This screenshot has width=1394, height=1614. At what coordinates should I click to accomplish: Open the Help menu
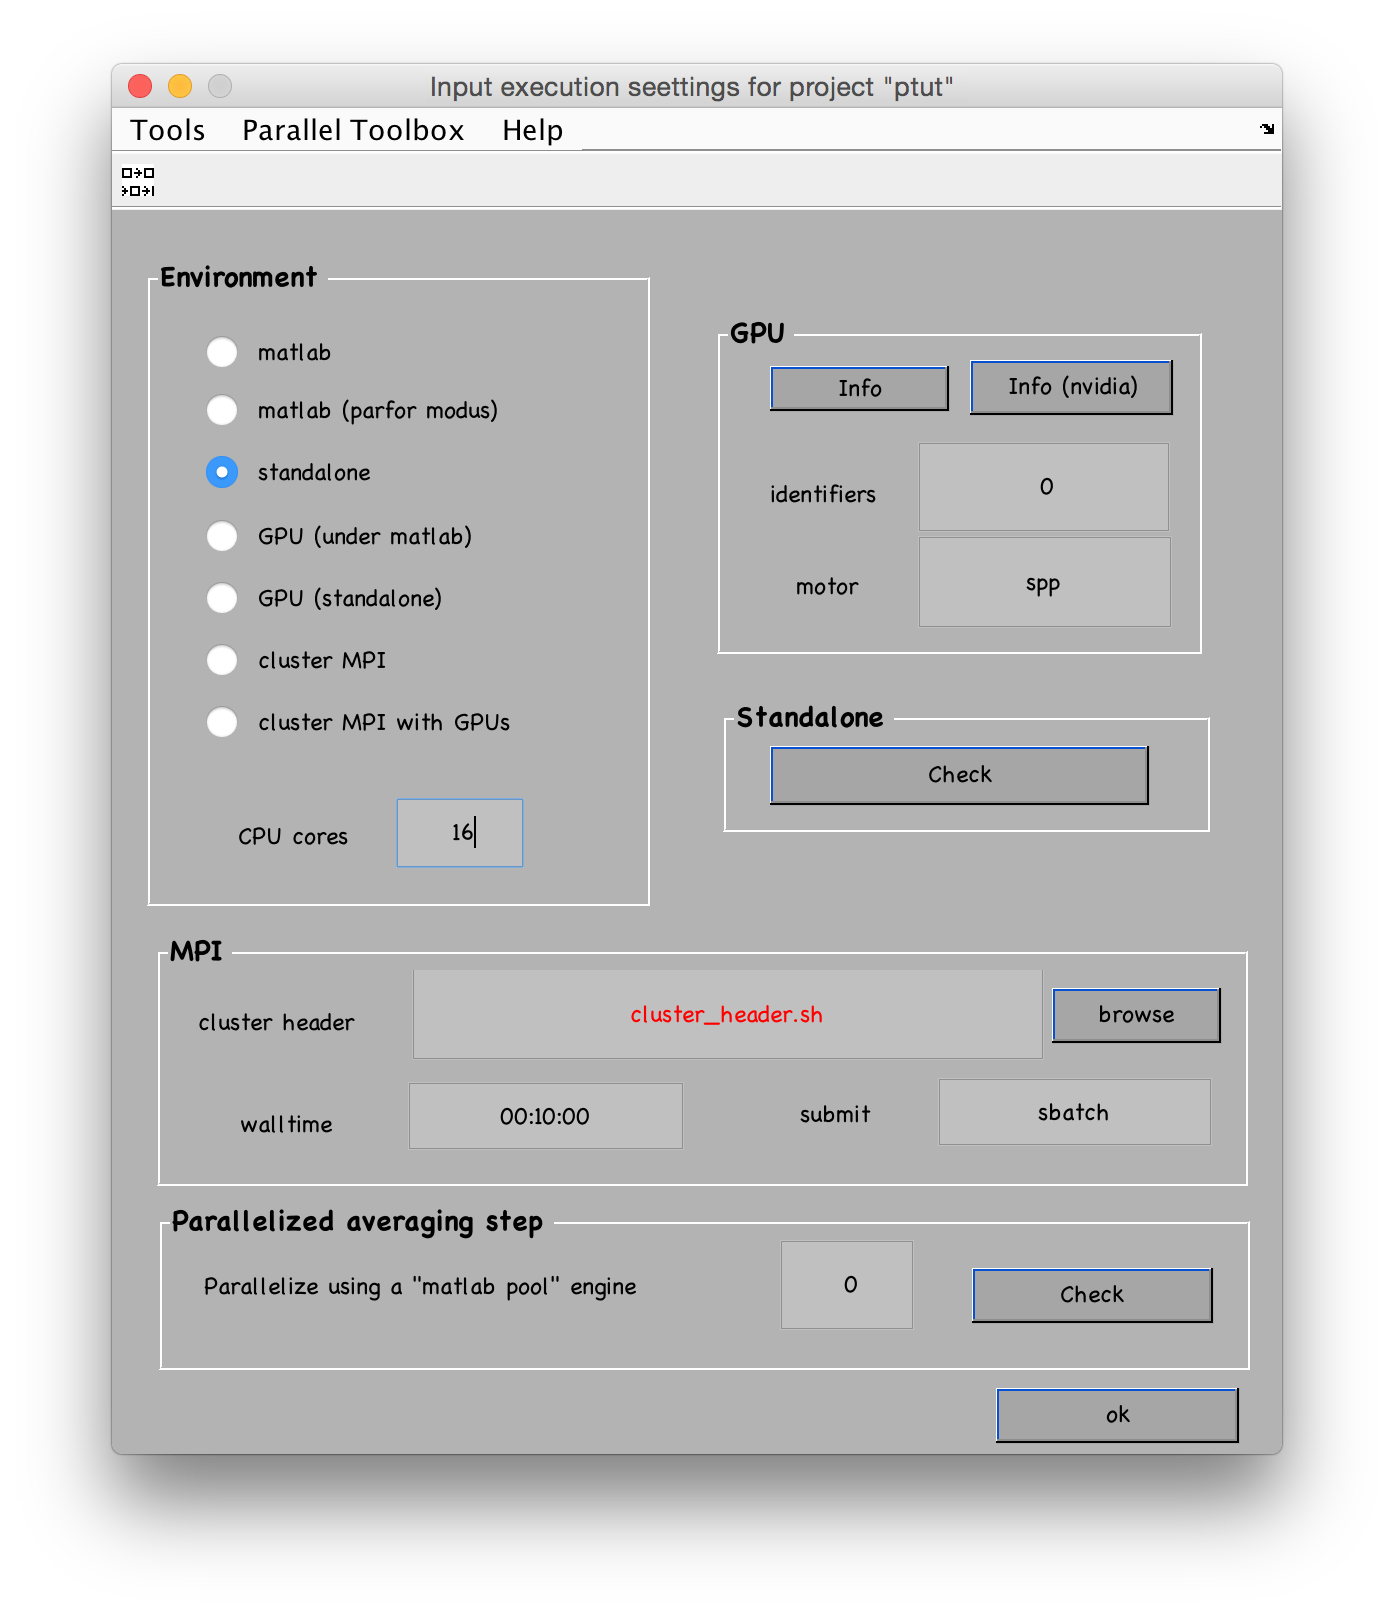point(532,130)
